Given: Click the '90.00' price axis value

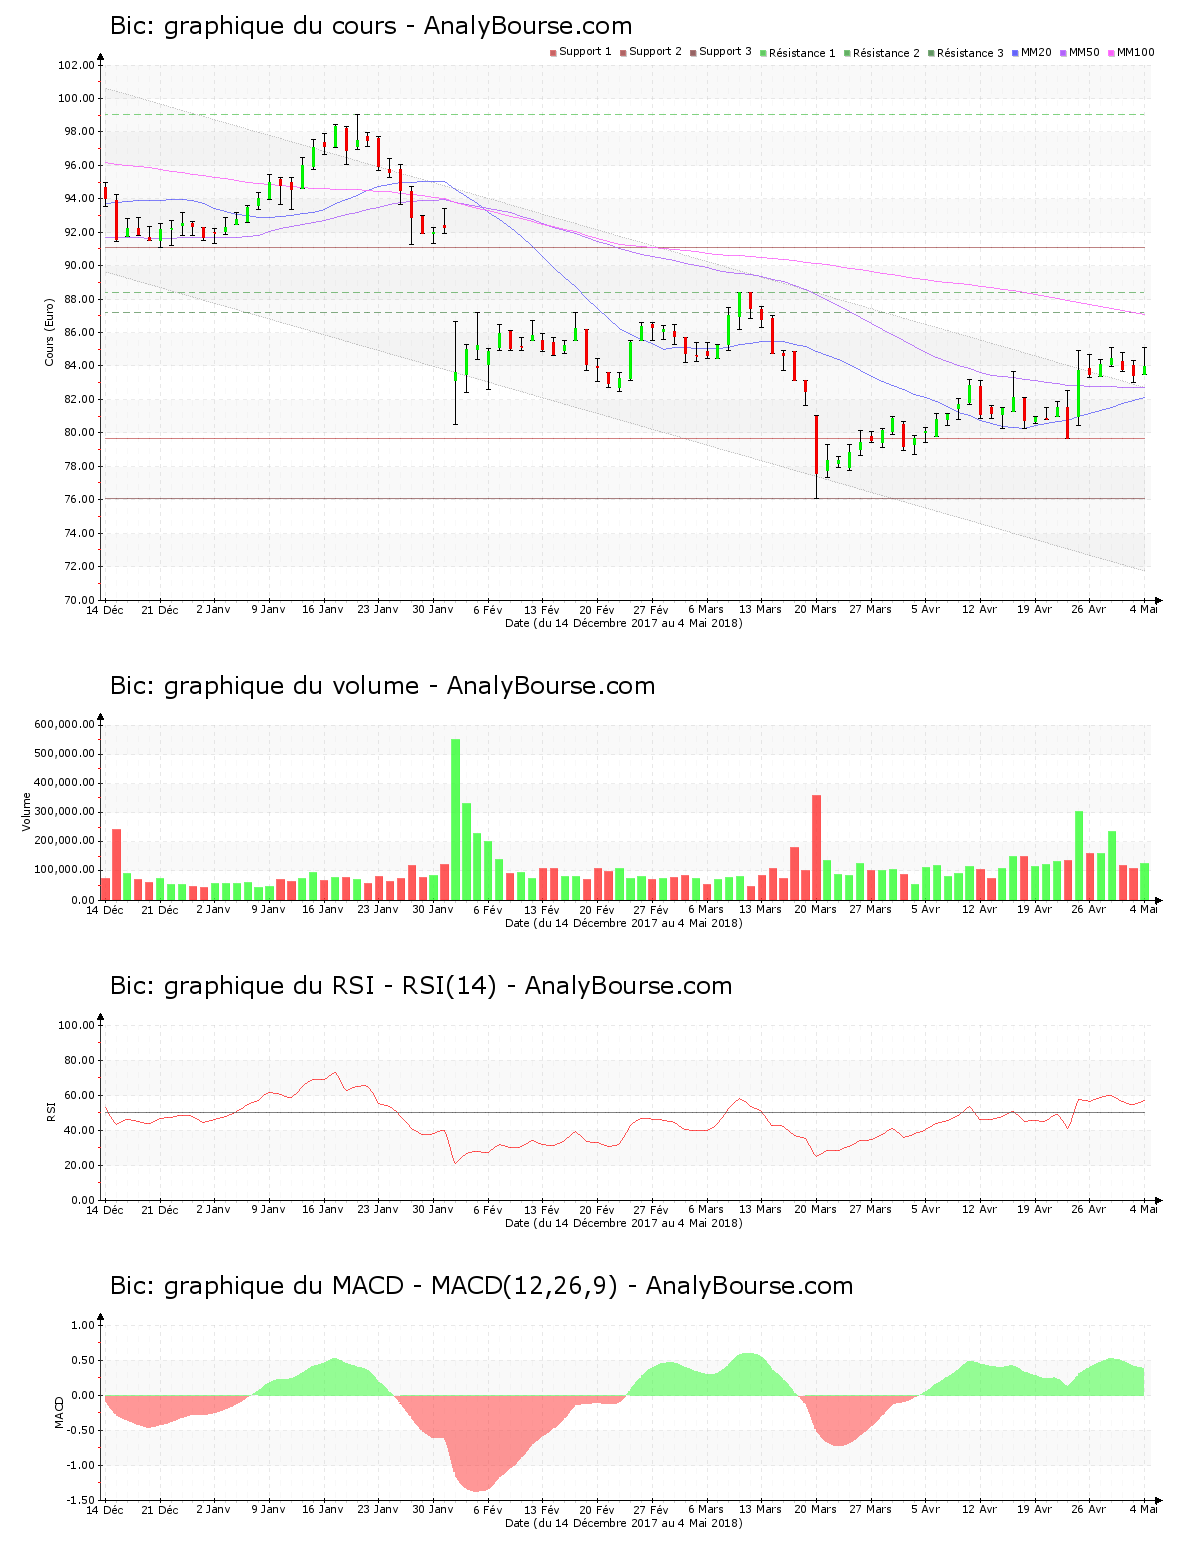Looking at the screenshot, I should point(79,266).
